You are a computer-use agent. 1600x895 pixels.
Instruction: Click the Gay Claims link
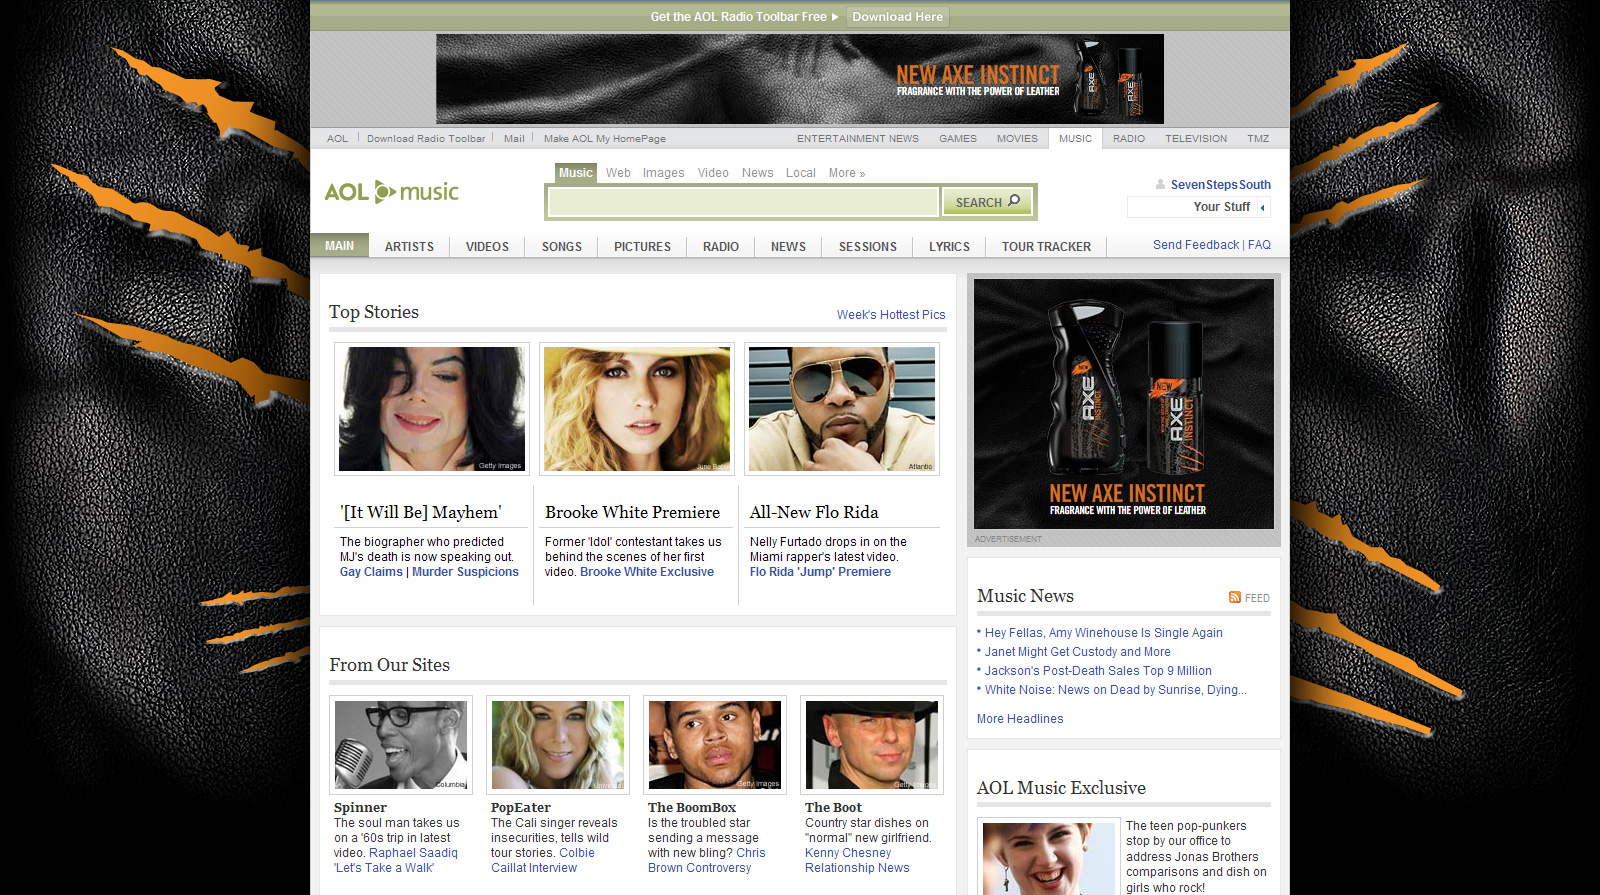pyautogui.click(x=371, y=572)
